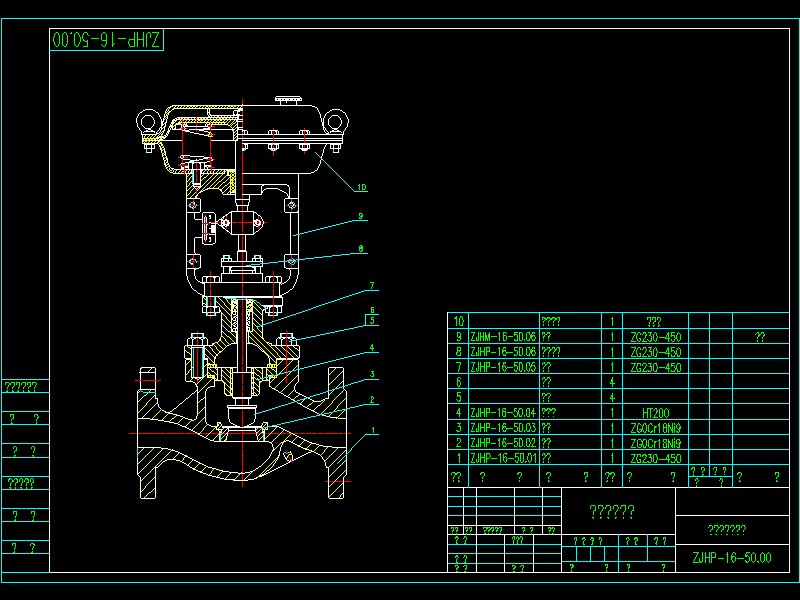Select callout number 9 near the yoke
Screen dimensions: 800x600
[360, 216]
